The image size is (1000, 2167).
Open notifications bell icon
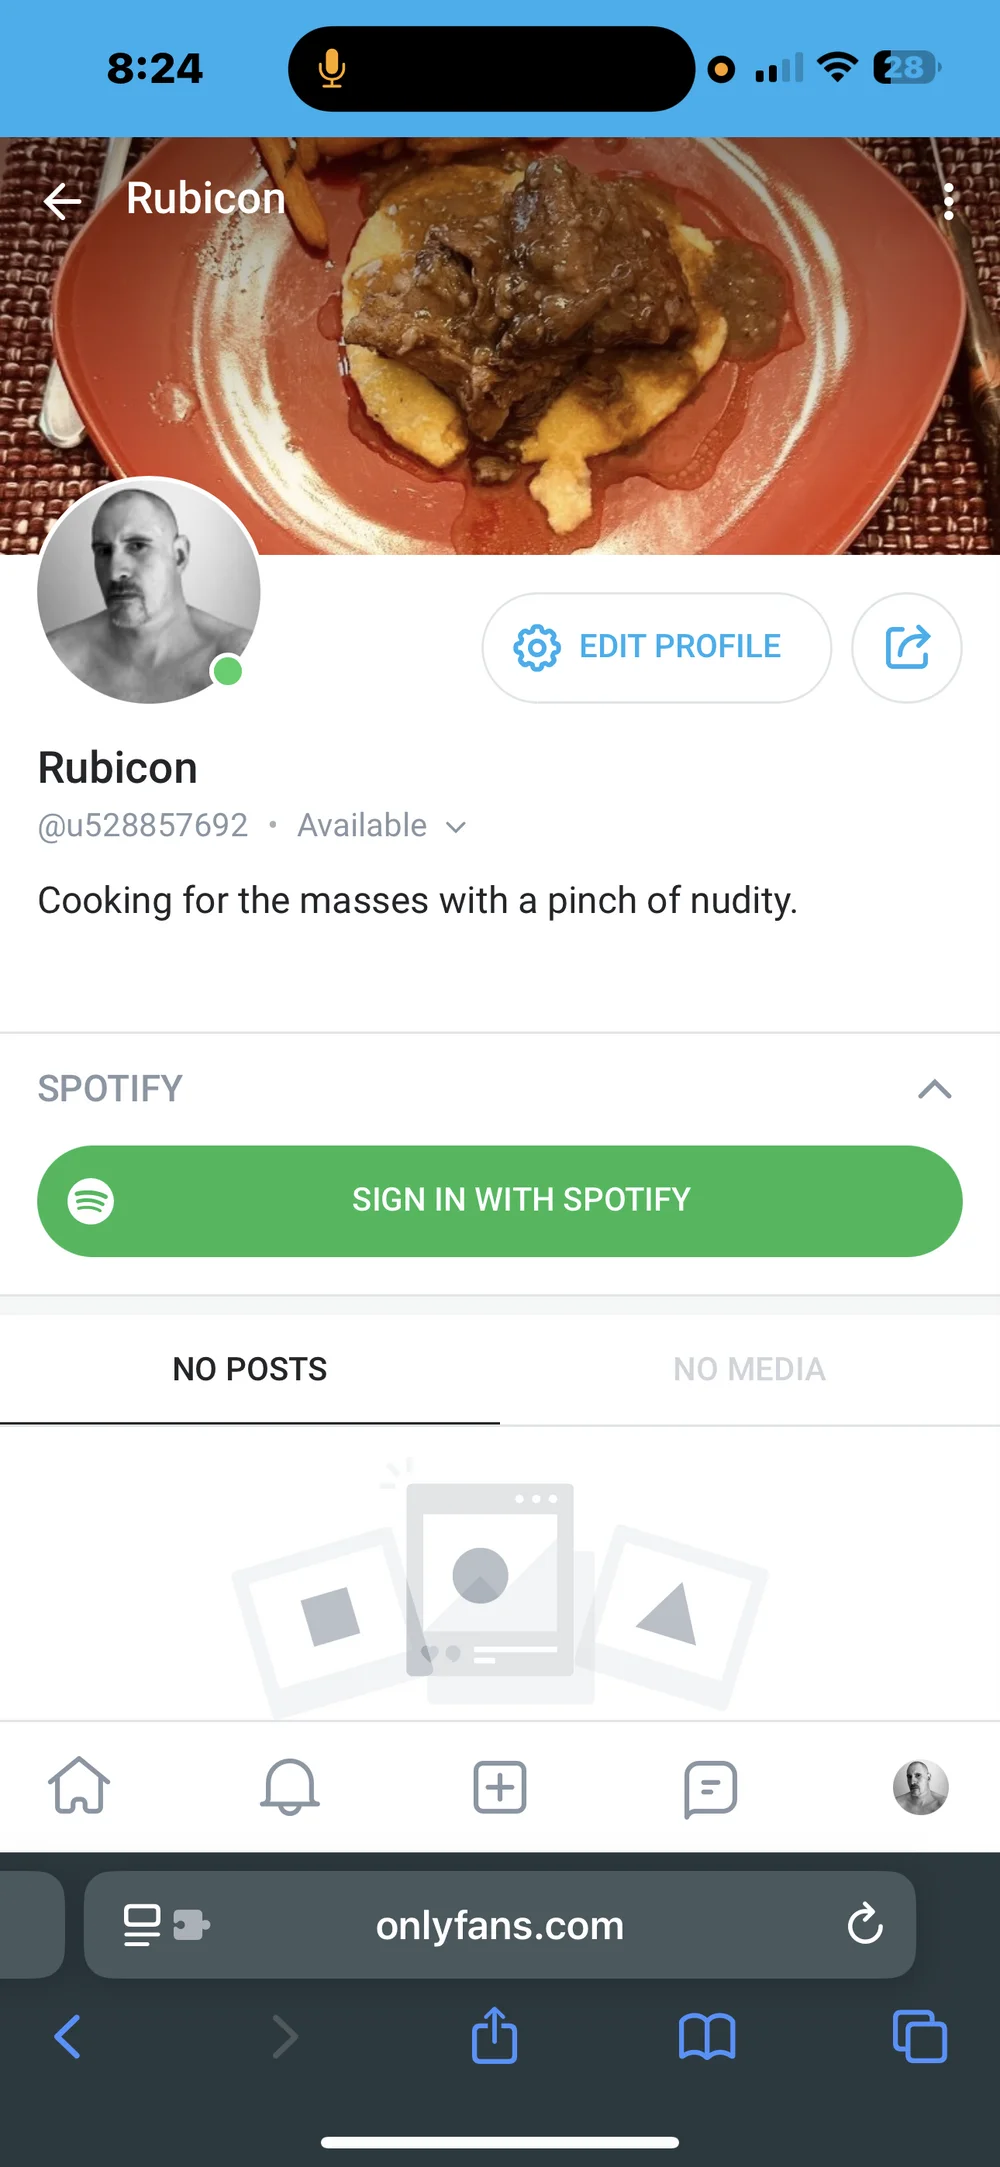tap(290, 1786)
